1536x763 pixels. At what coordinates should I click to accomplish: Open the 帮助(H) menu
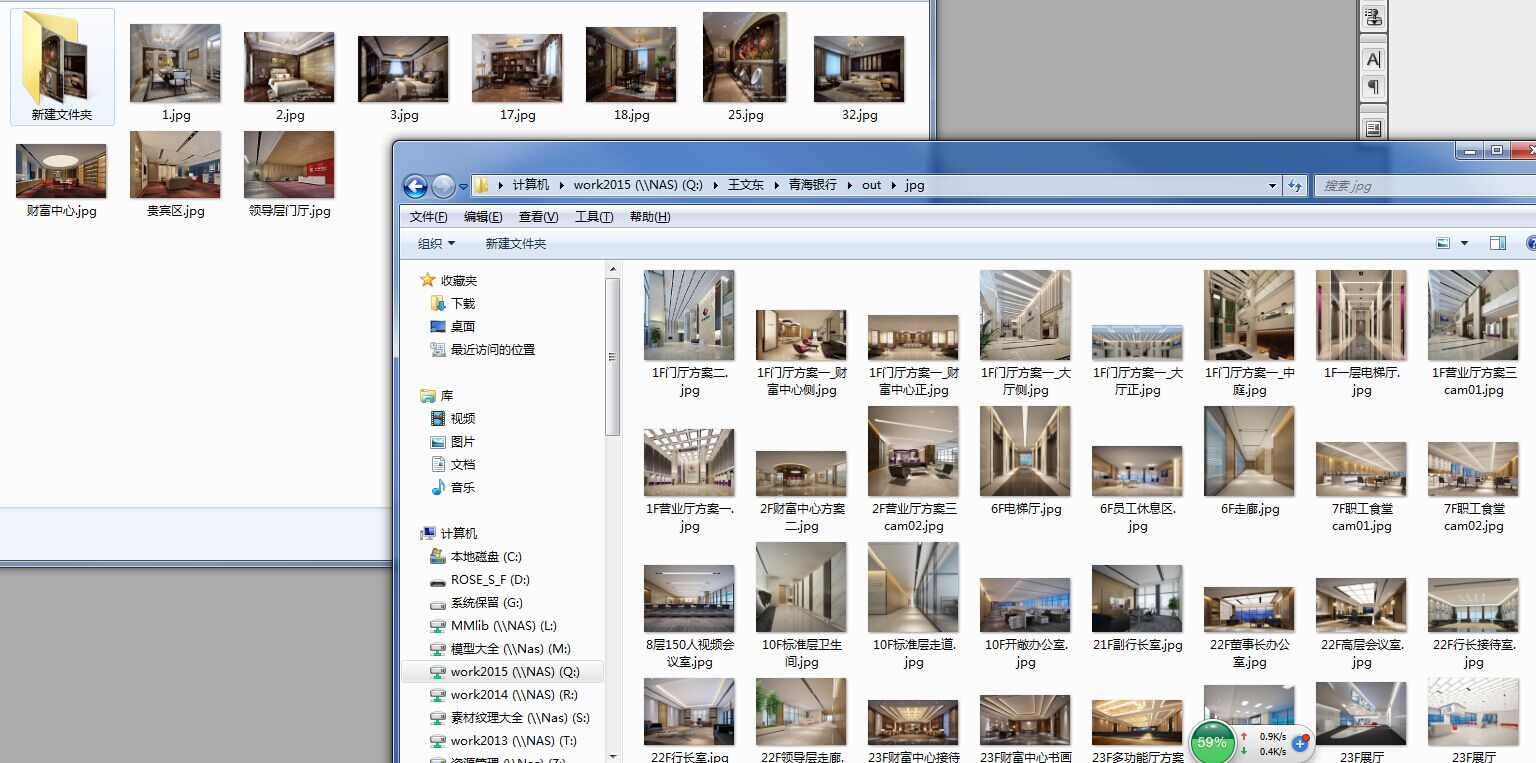tap(650, 217)
